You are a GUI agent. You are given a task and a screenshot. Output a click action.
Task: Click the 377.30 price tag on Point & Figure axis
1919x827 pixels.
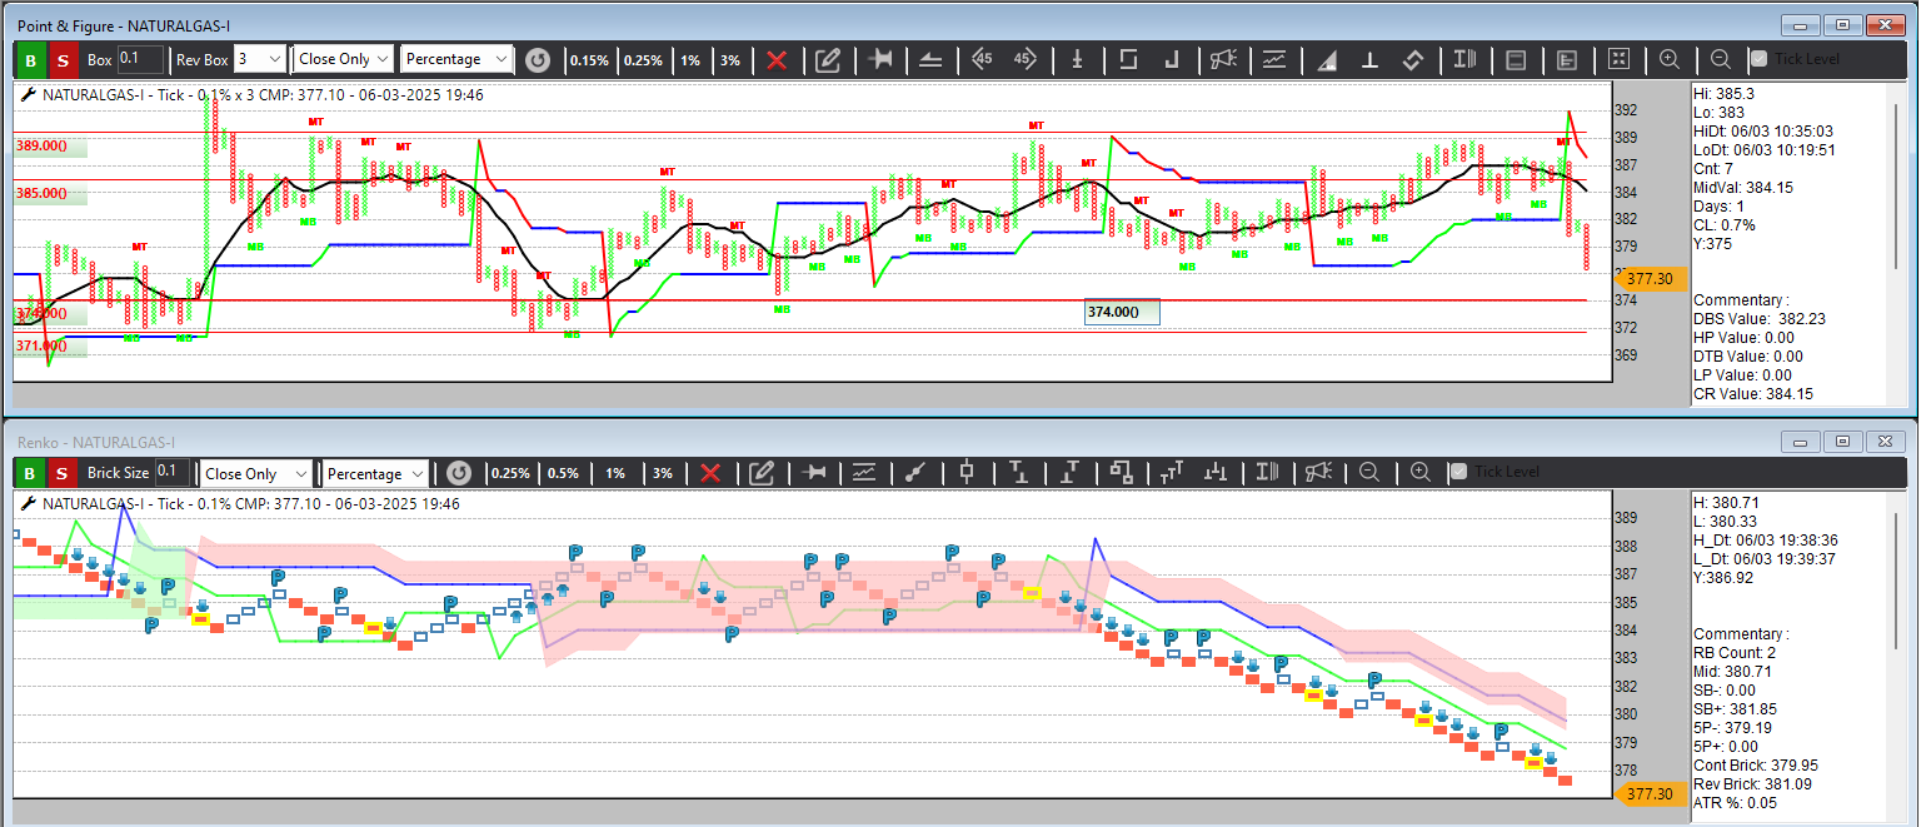tap(1650, 279)
